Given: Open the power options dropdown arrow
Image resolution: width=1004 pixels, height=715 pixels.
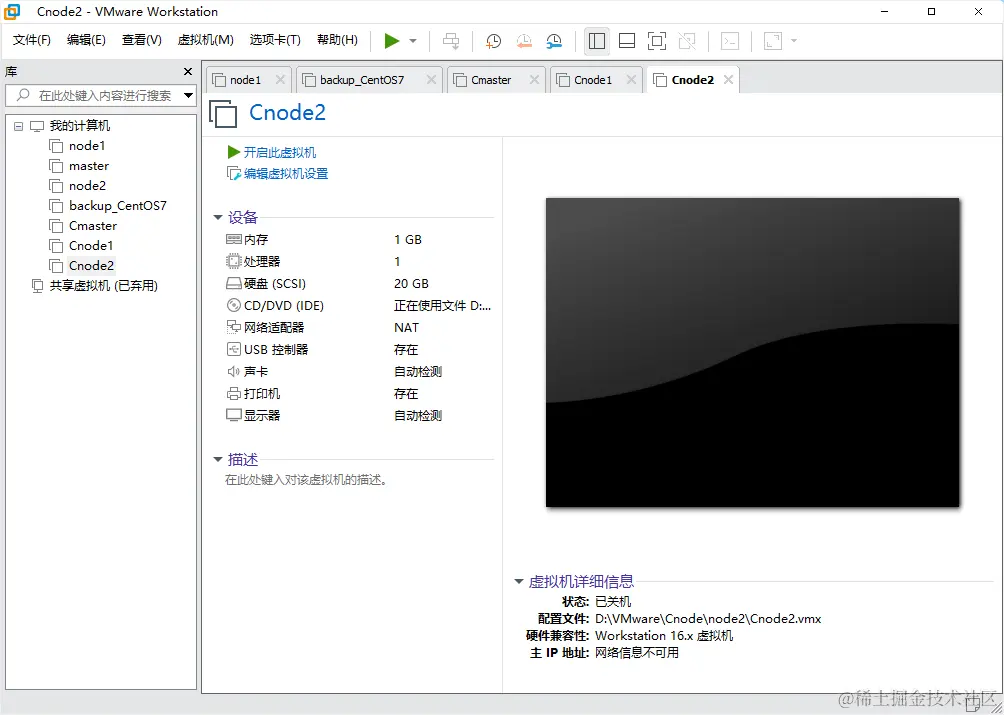Looking at the screenshot, I should pyautogui.click(x=413, y=41).
